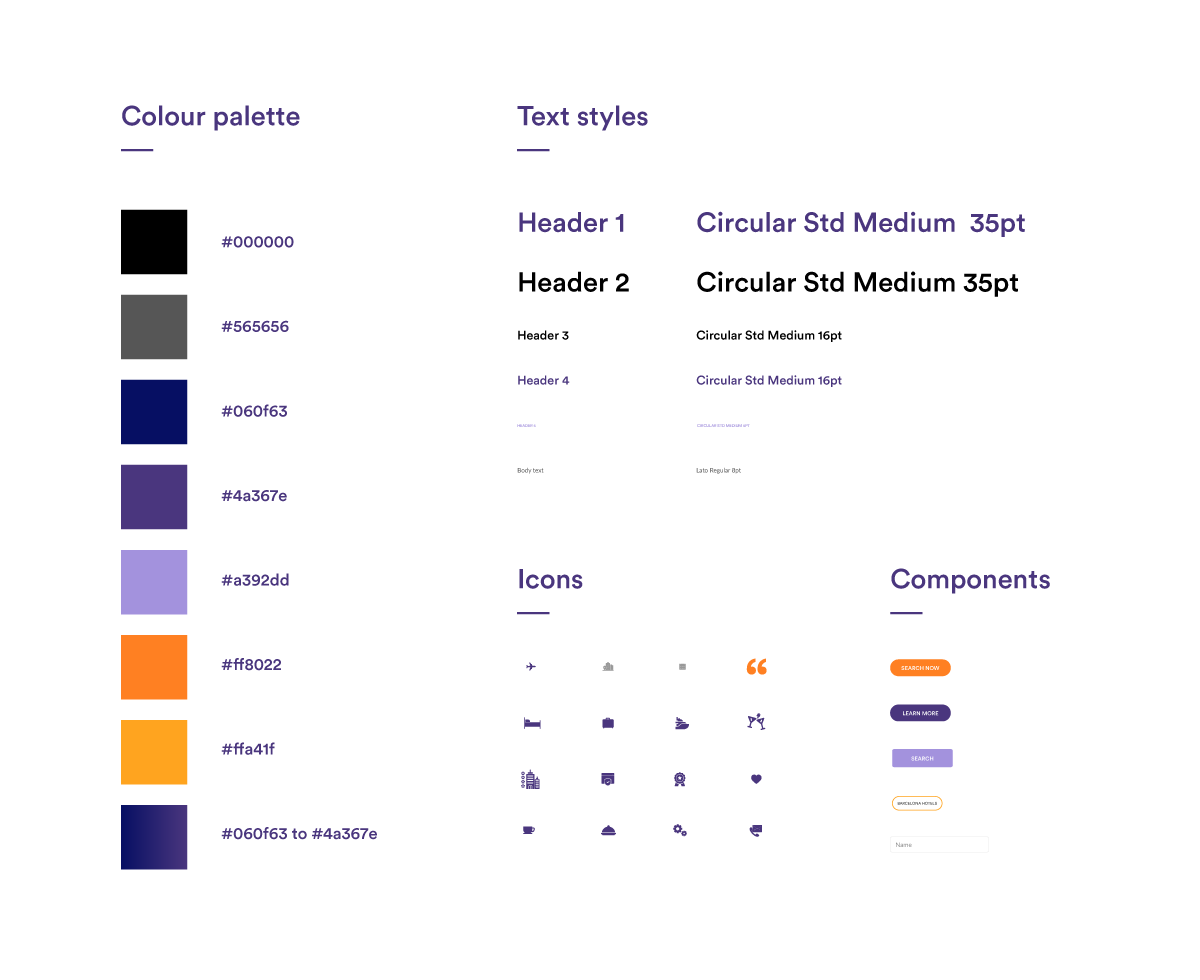Screen dimensions: 1200x980
Task: Select the coffee cup icon
Action: pyautogui.click(x=529, y=830)
